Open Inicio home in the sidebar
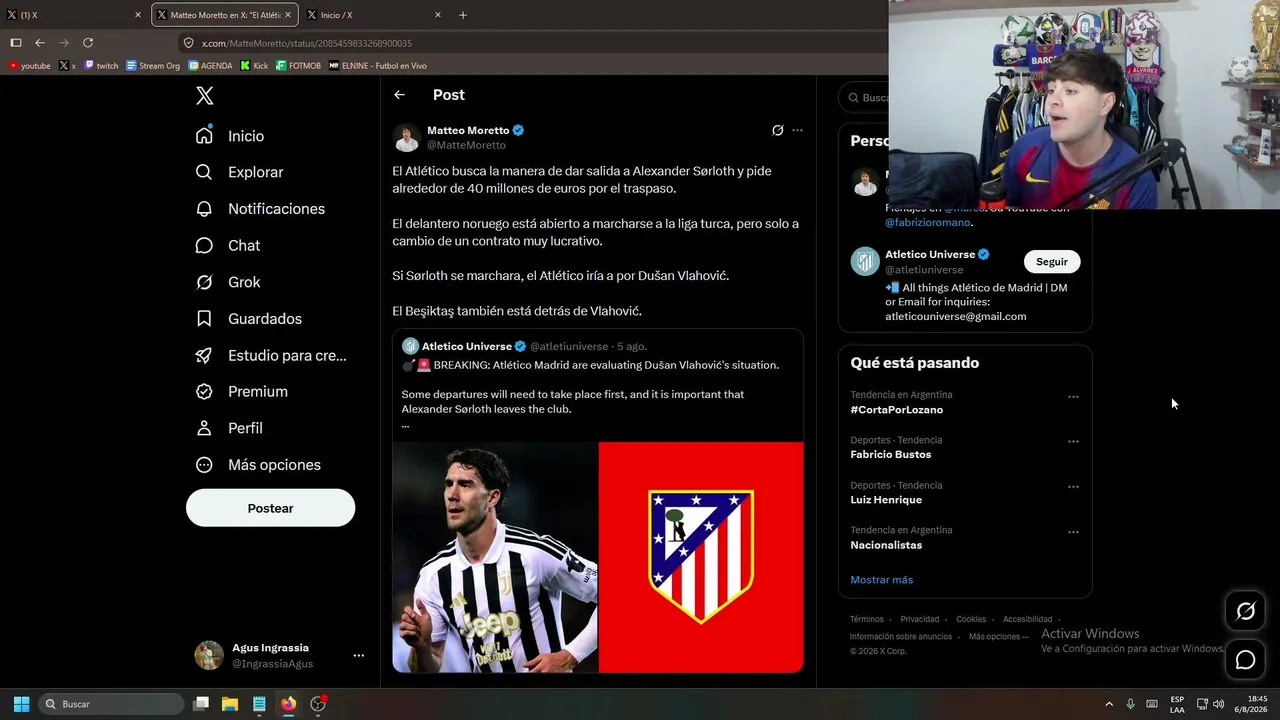Screen dimensions: 1280x720 [x=230, y=136]
